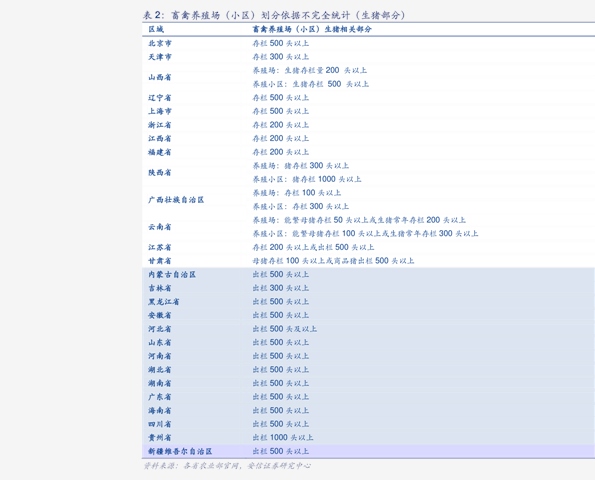595x480 pixels.
Task: Select the 内蒙古自治区 row label
Action: point(172,274)
